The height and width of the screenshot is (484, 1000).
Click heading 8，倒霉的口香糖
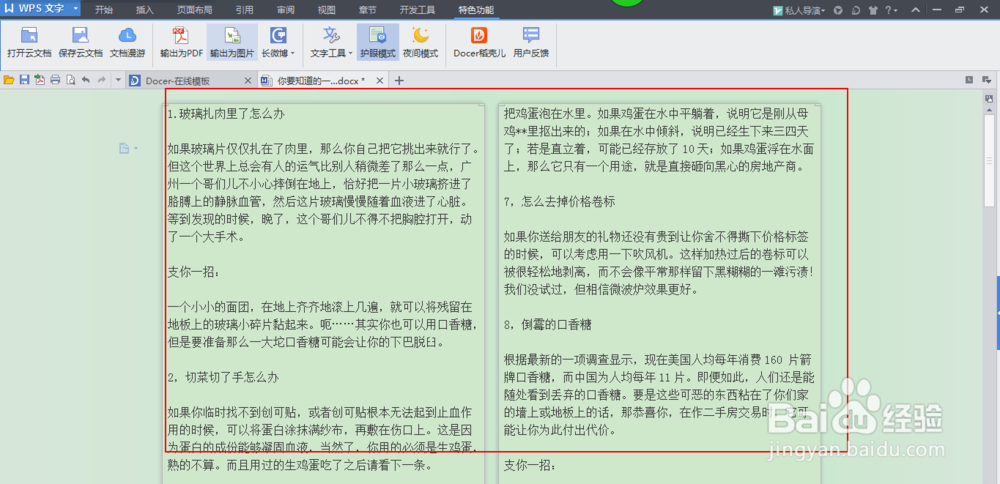[x=548, y=325]
